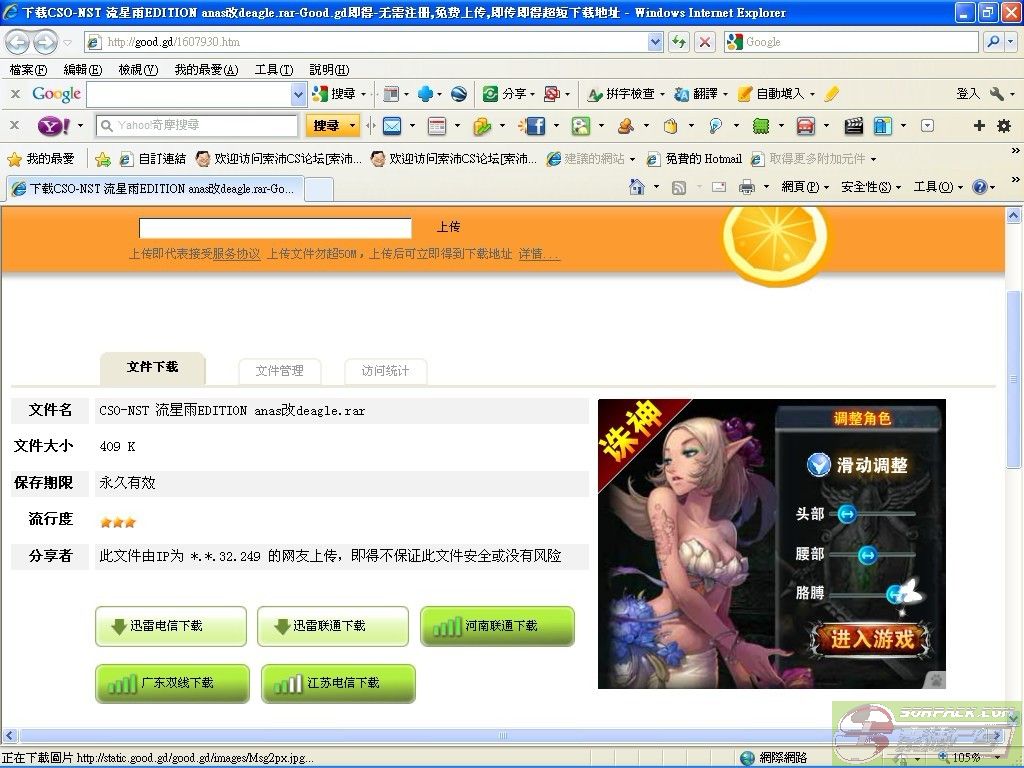
Task: Click the Print icon in command bar
Action: coord(746,187)
